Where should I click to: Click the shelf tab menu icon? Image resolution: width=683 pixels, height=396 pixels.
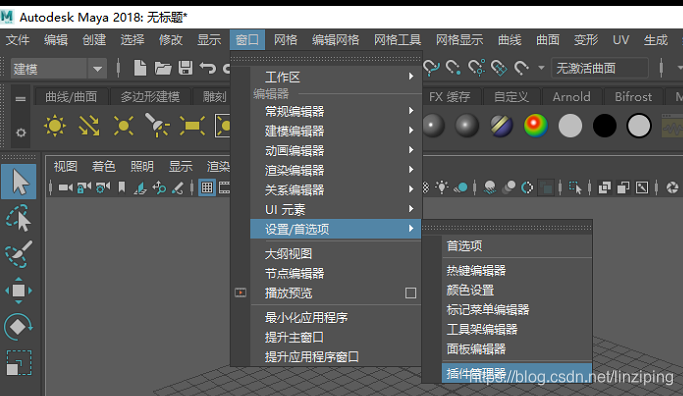20,99
